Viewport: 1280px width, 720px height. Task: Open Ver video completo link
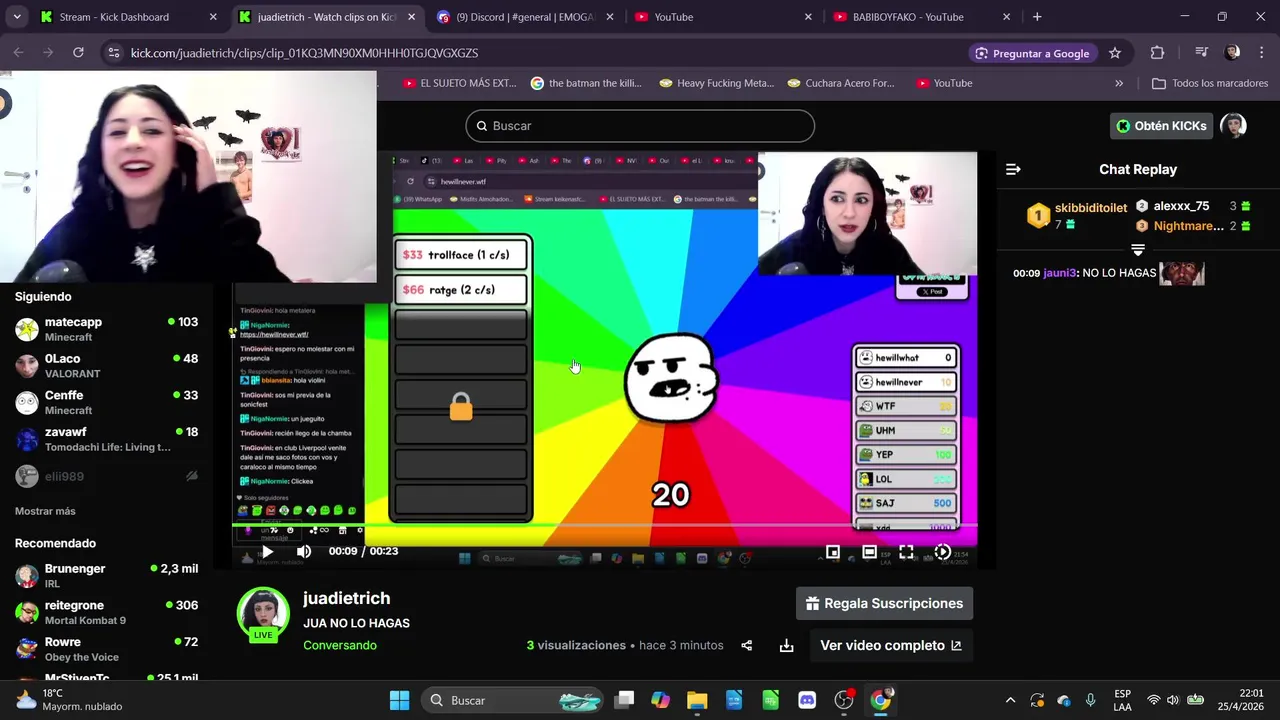pyautogui.click(x=891, y=645)
